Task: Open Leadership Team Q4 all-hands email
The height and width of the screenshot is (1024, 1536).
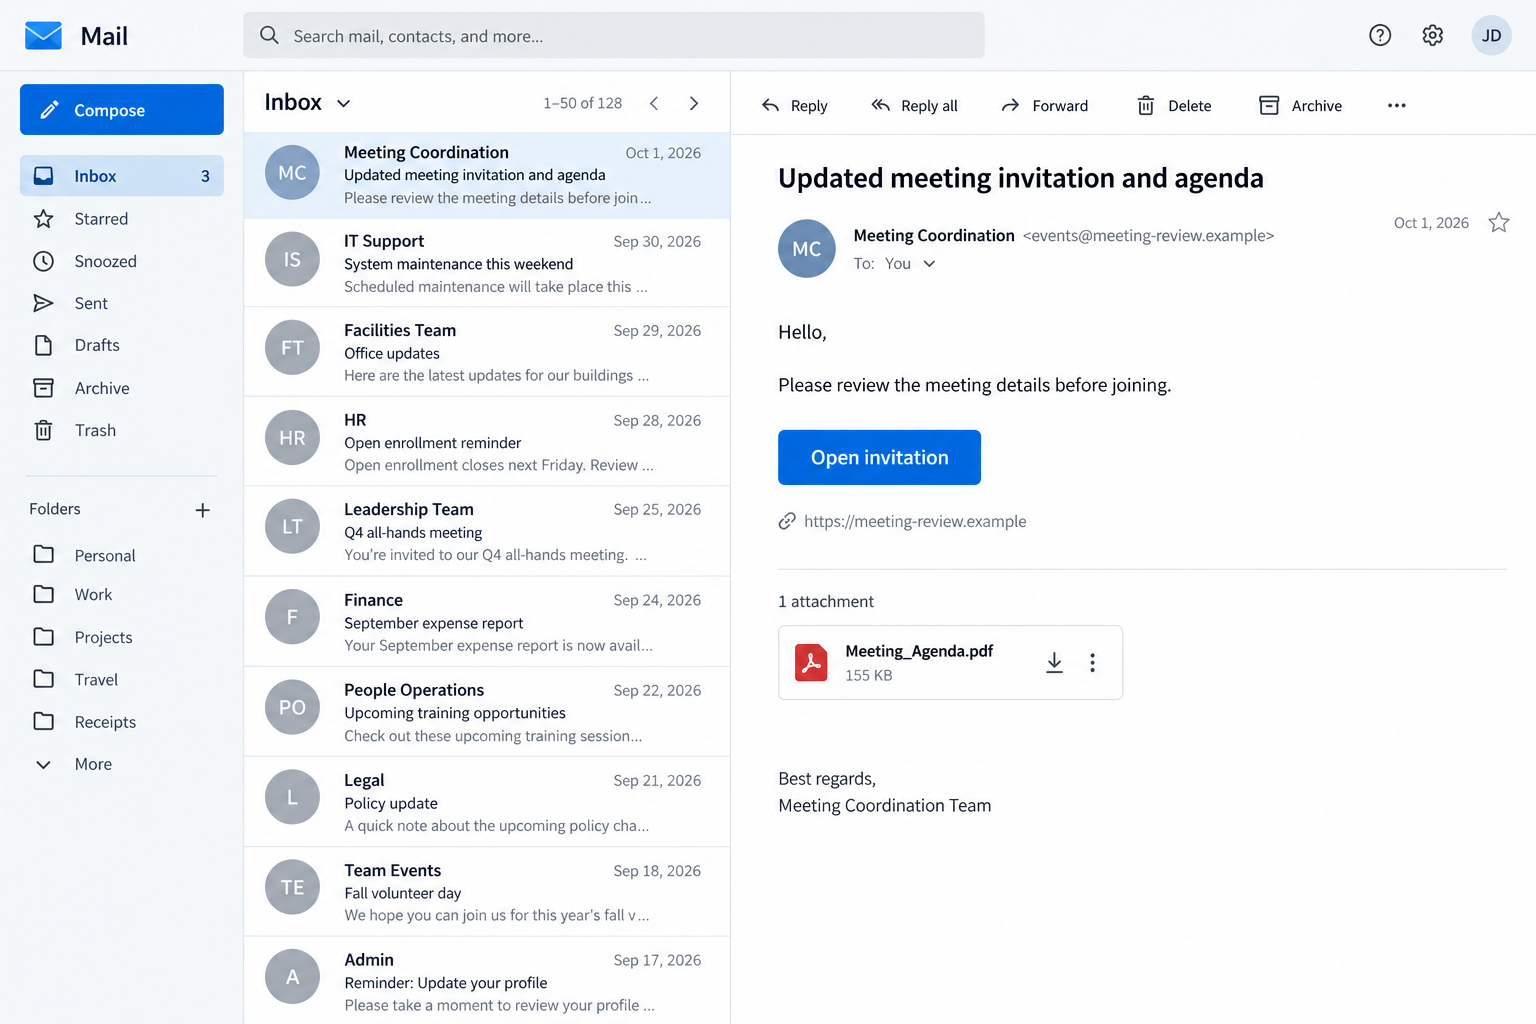Action: pyautogui.click(x=487, y=531)
